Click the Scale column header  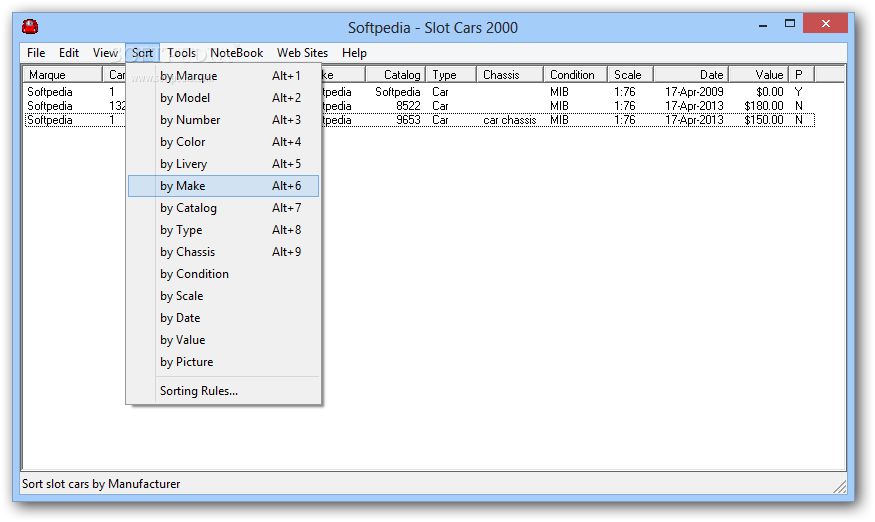click(x=631, y=75)
